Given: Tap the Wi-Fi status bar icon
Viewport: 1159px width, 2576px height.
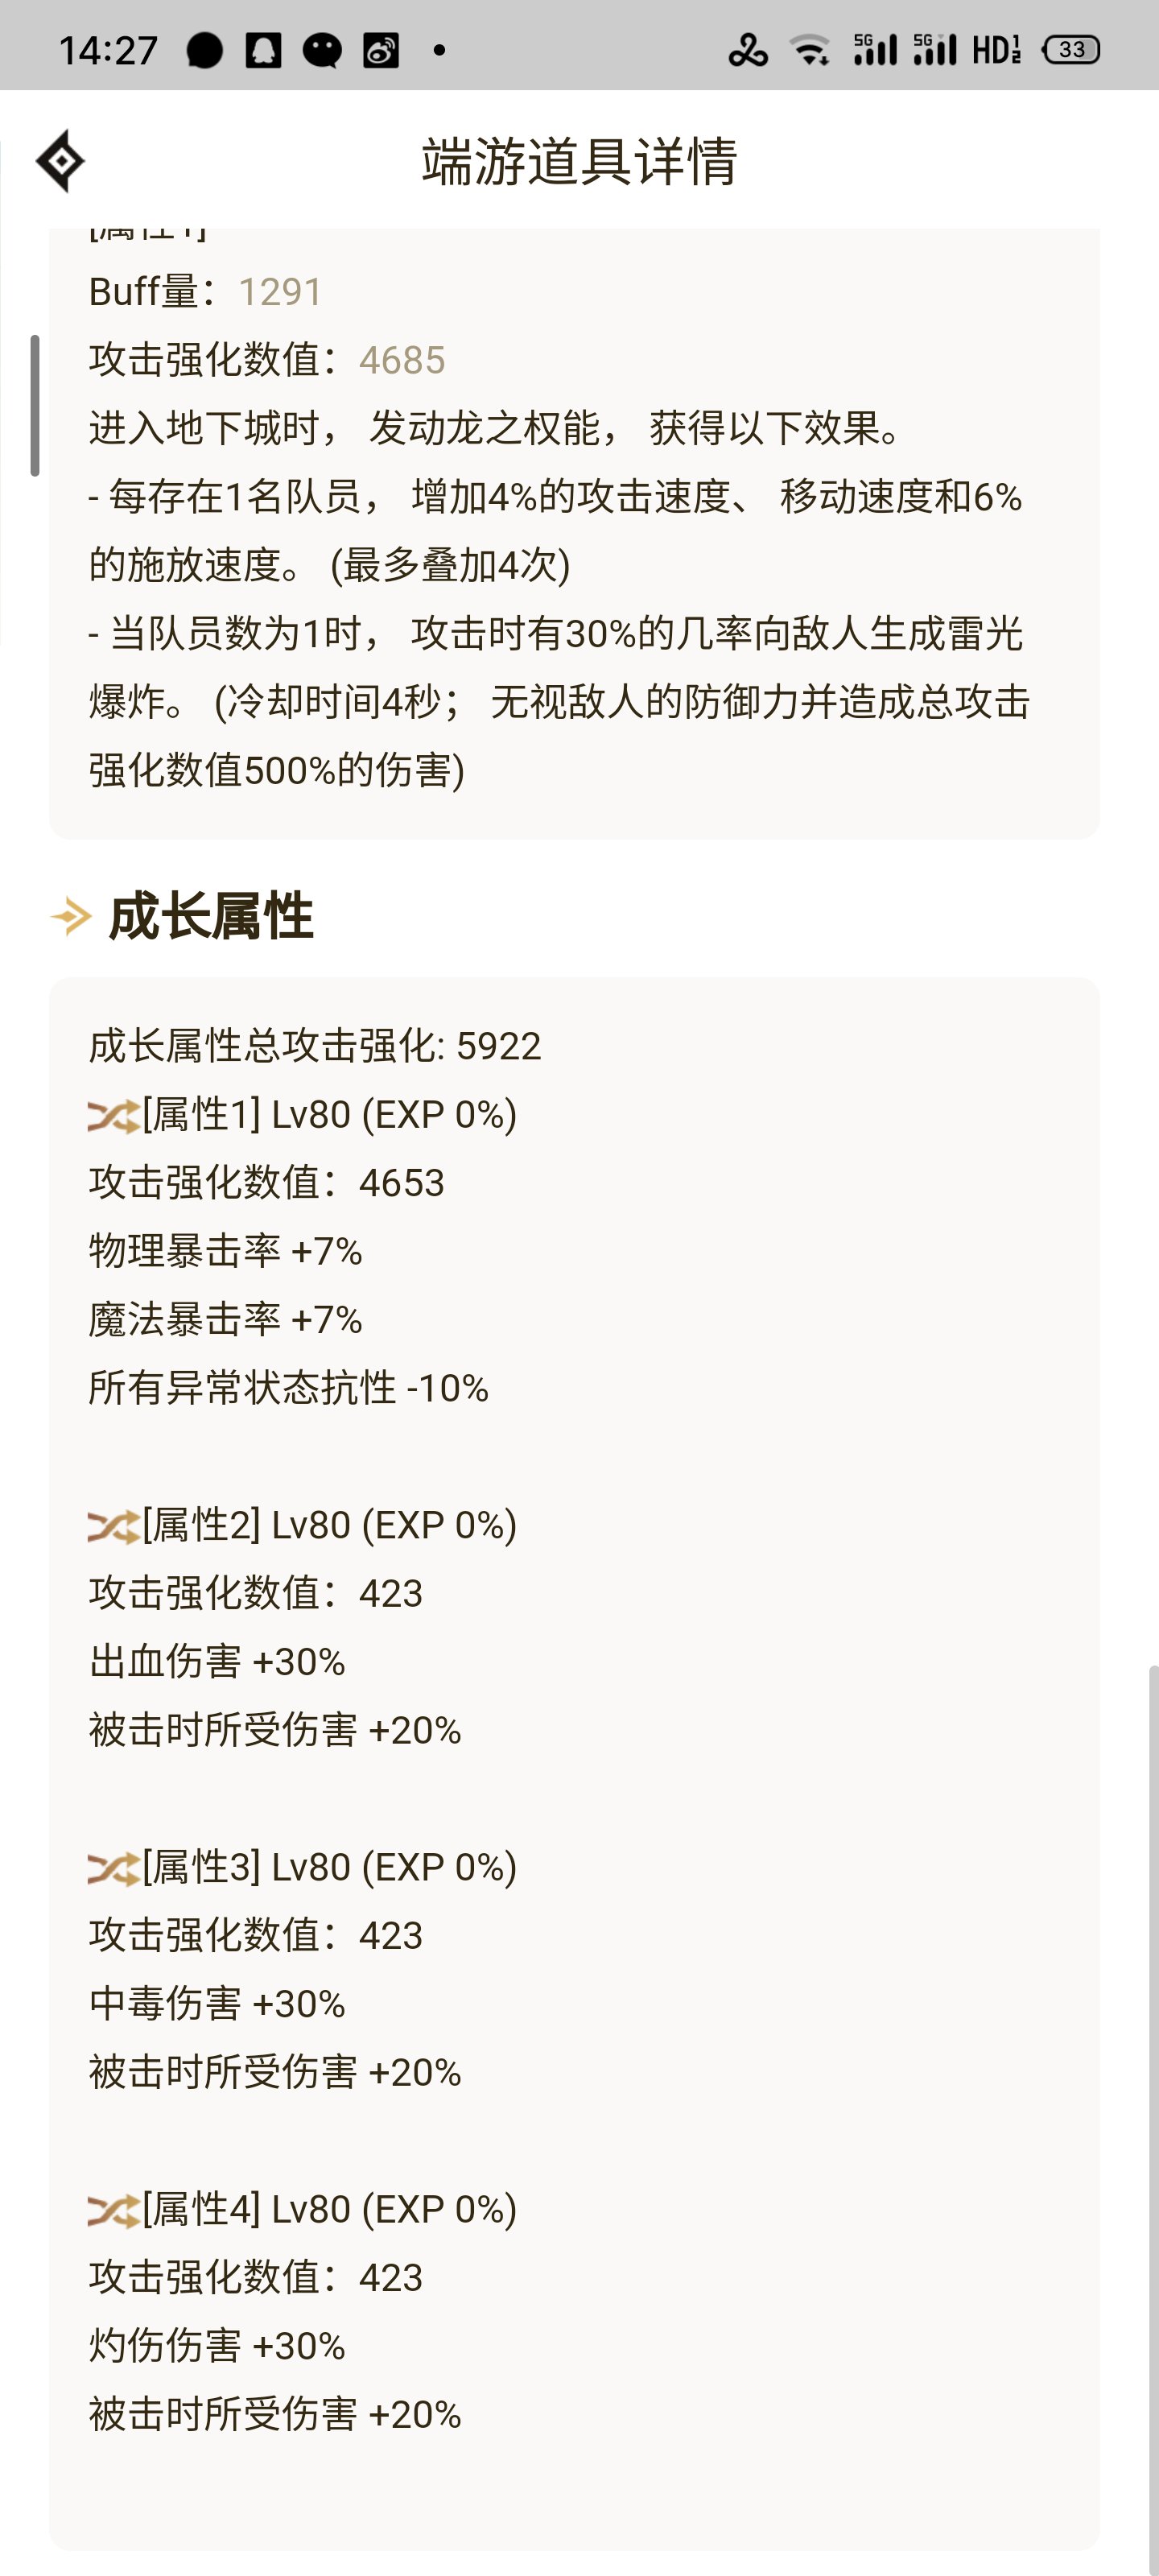Looking at the screenshot, I should (x=809, y=49).
